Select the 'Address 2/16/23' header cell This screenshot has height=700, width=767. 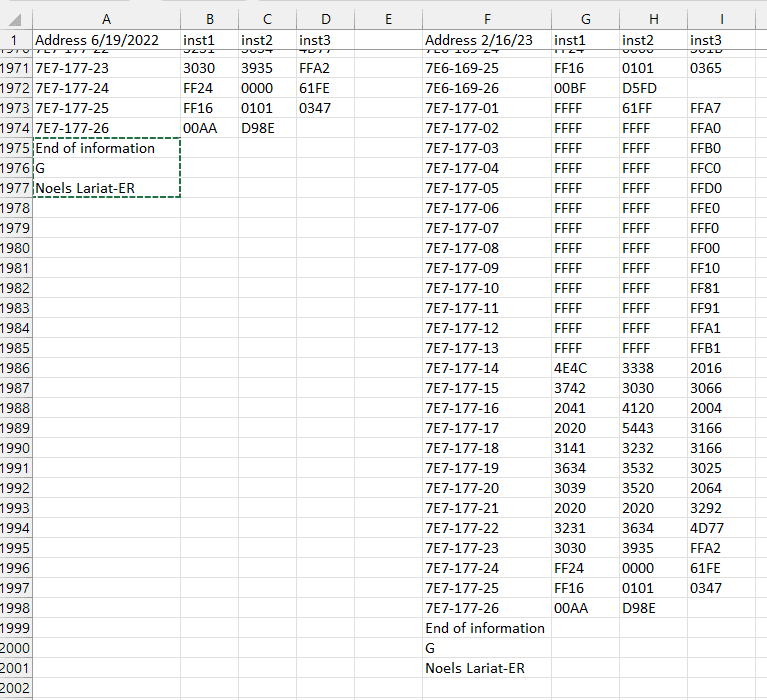(479, 40)
